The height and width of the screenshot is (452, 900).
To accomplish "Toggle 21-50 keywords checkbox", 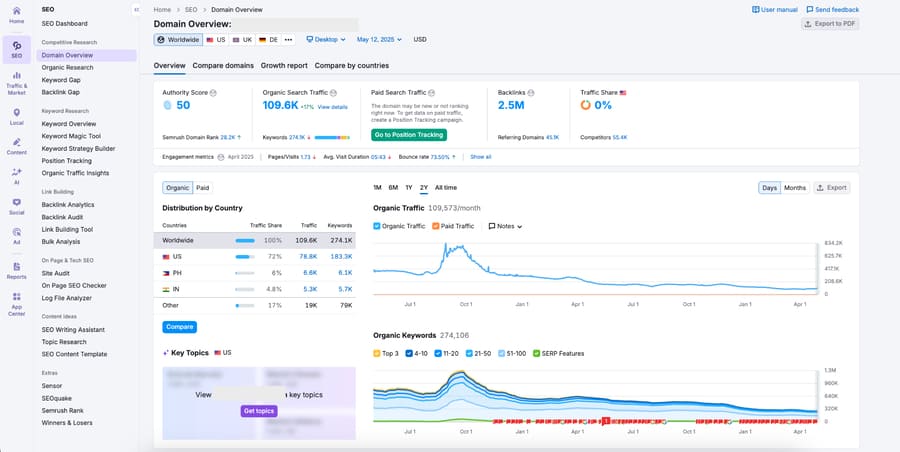I will coord(469,354).
